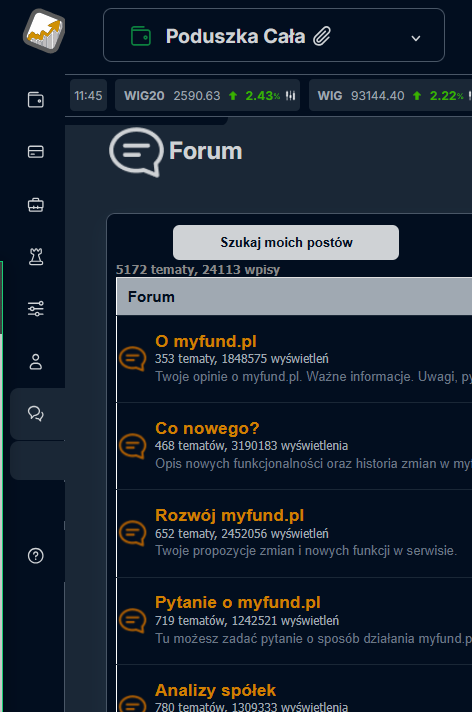
Task: Click the chat icon beside Co nowego?
Action: pos(133,446)
